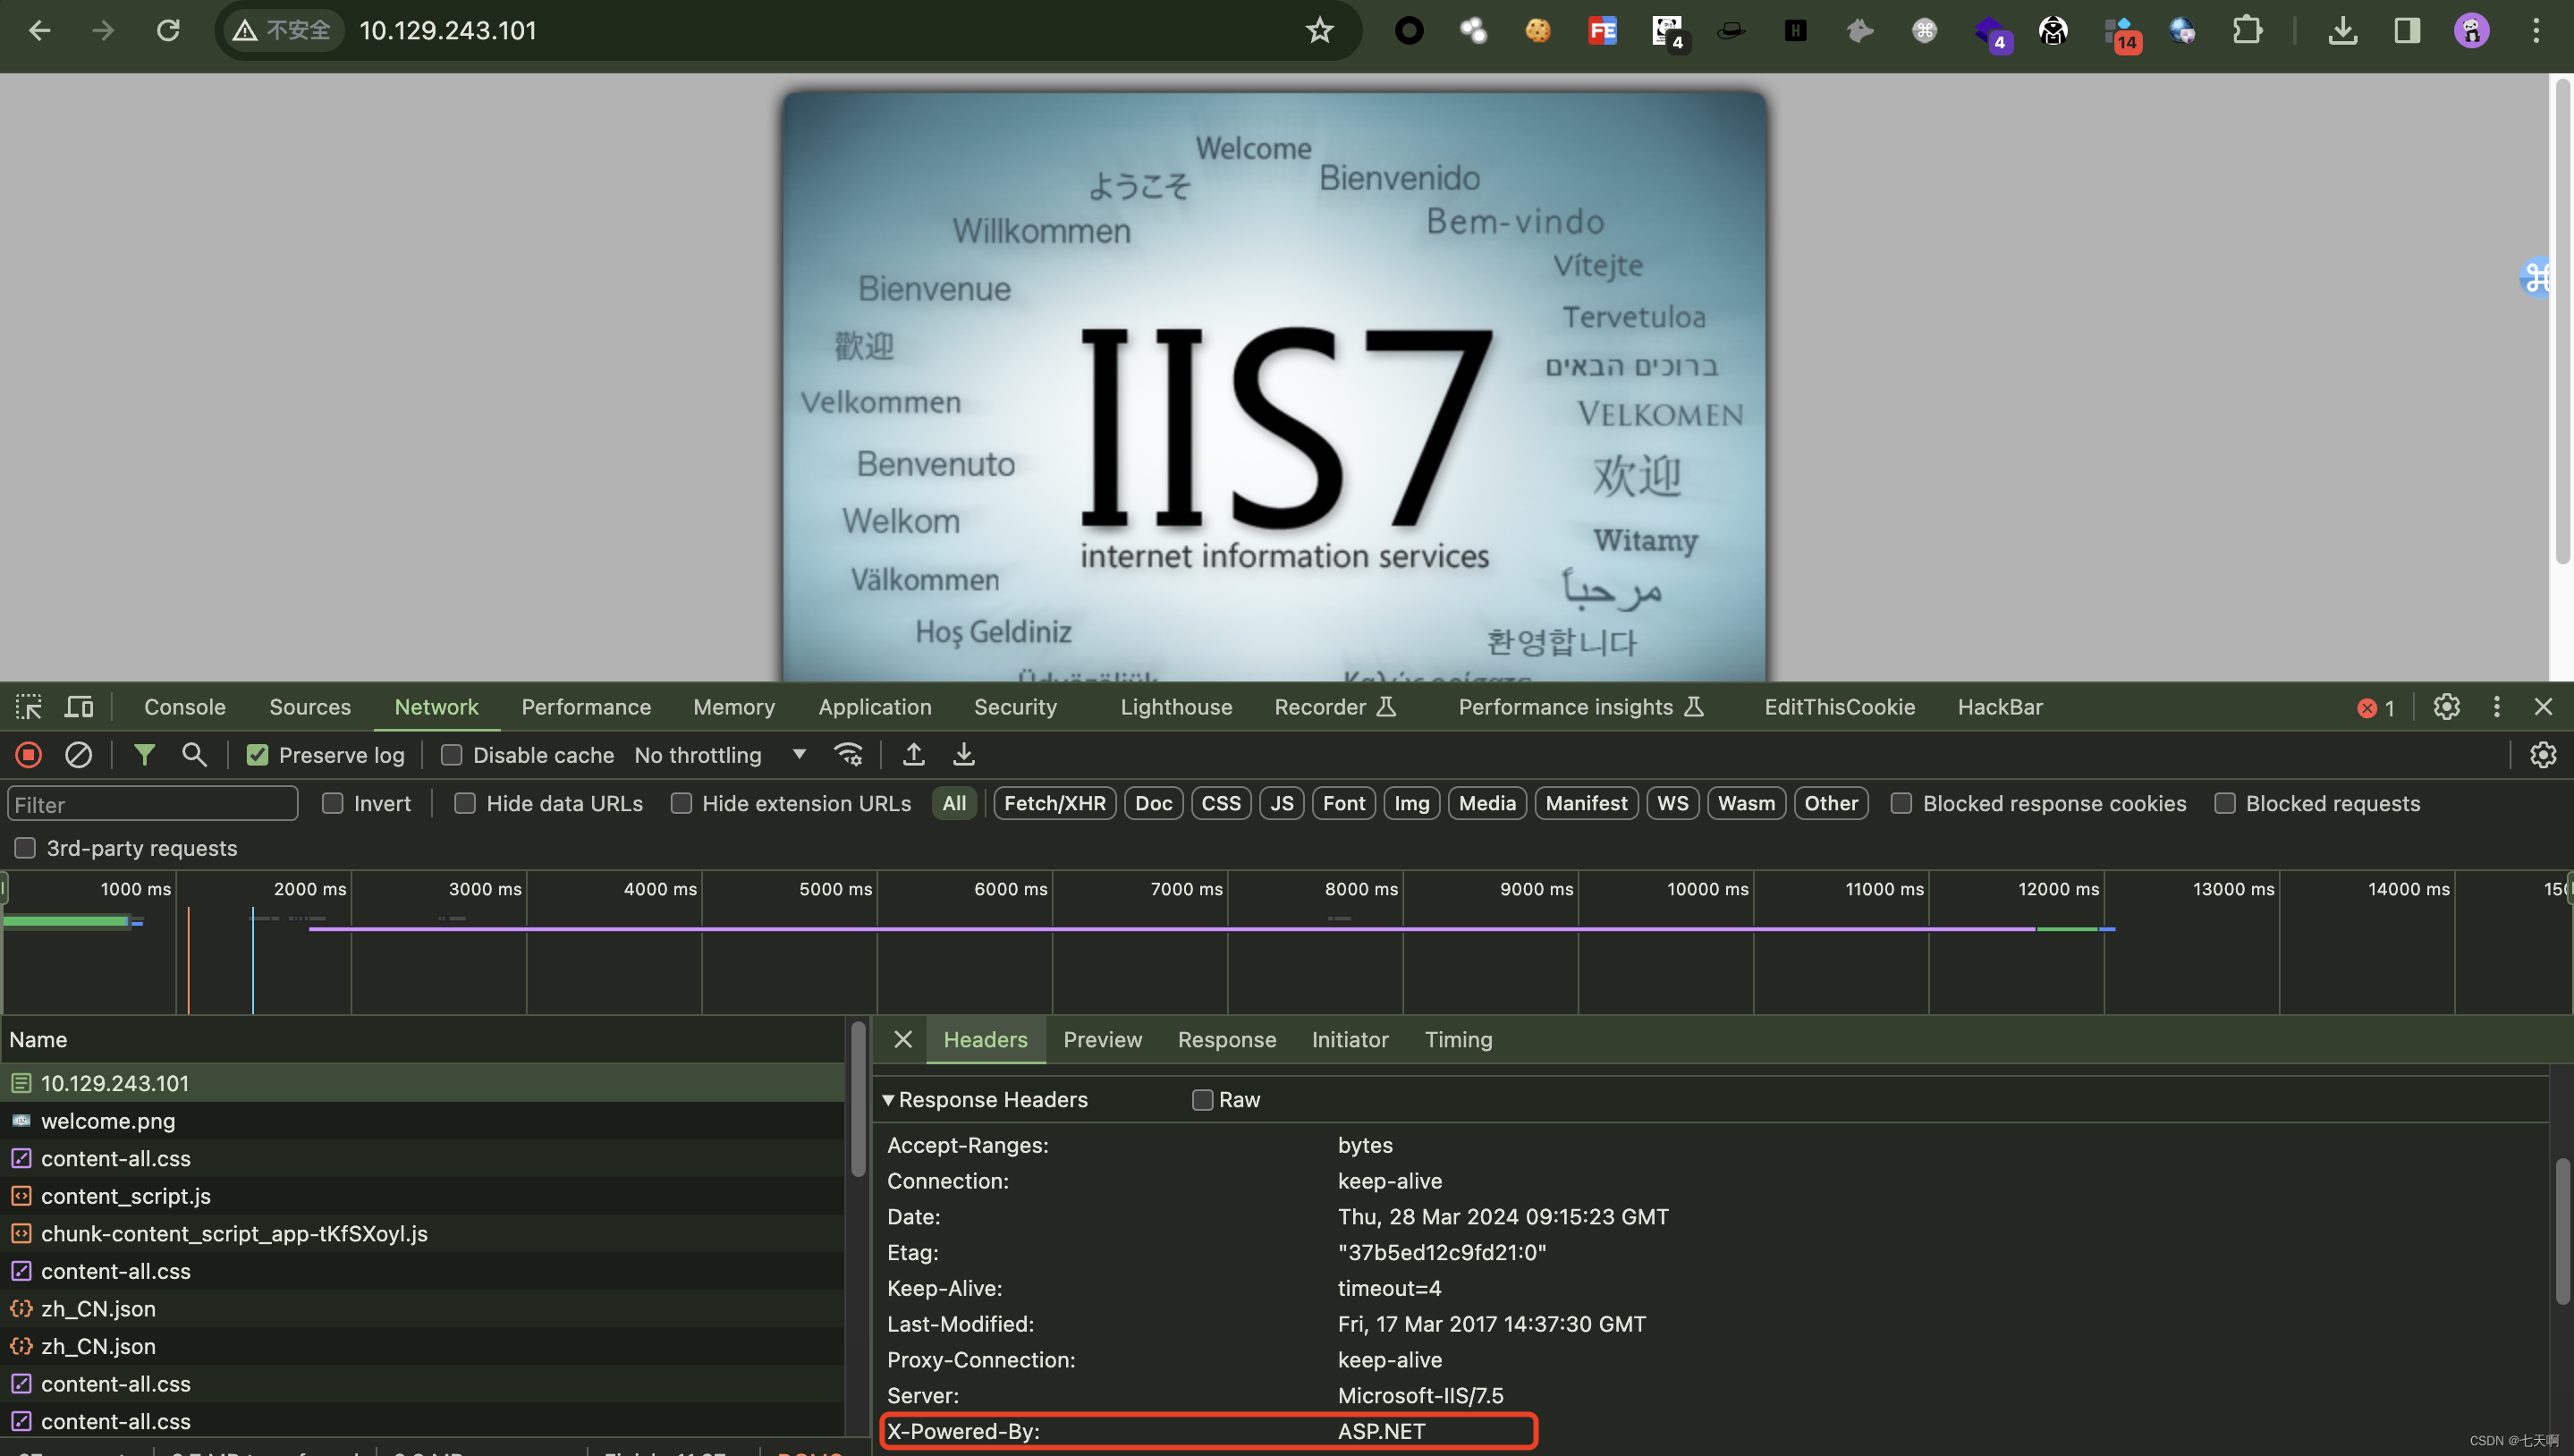This screenshot has height=1456, width=2574.
Task: Enable Disable cache checkbox
Action: pos(452,755)
